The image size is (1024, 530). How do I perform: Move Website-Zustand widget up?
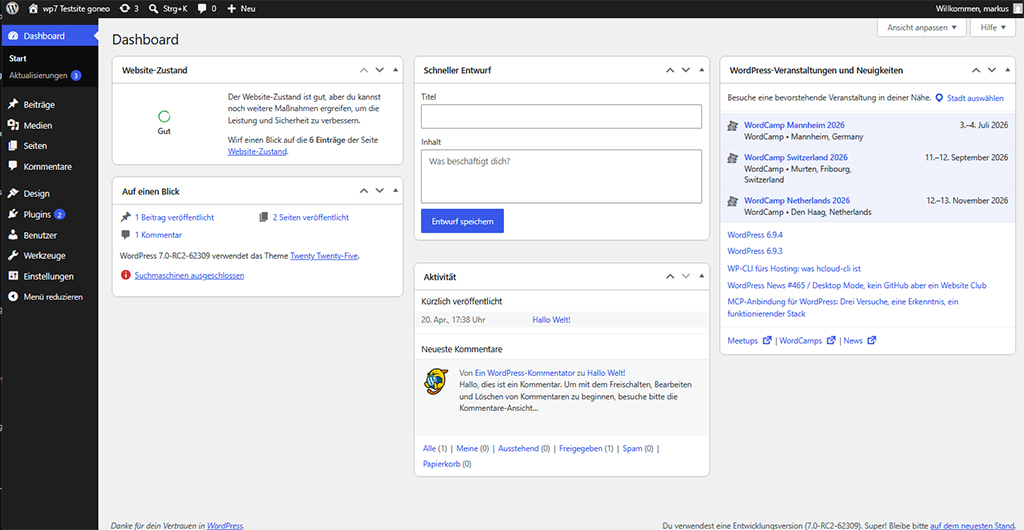[x=364, y=70]
